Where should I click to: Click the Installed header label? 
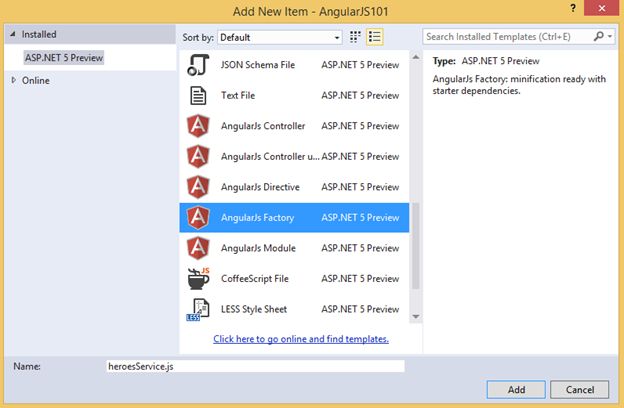click(39, 35)
